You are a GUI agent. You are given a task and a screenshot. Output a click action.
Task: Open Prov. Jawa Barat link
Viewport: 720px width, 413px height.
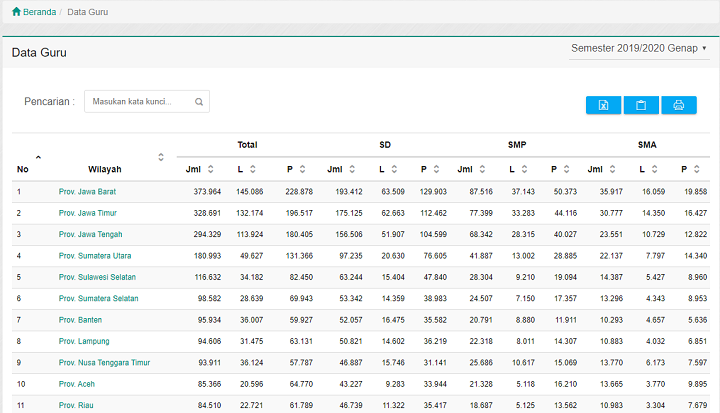pyautogui.click(x=87, y=192)
